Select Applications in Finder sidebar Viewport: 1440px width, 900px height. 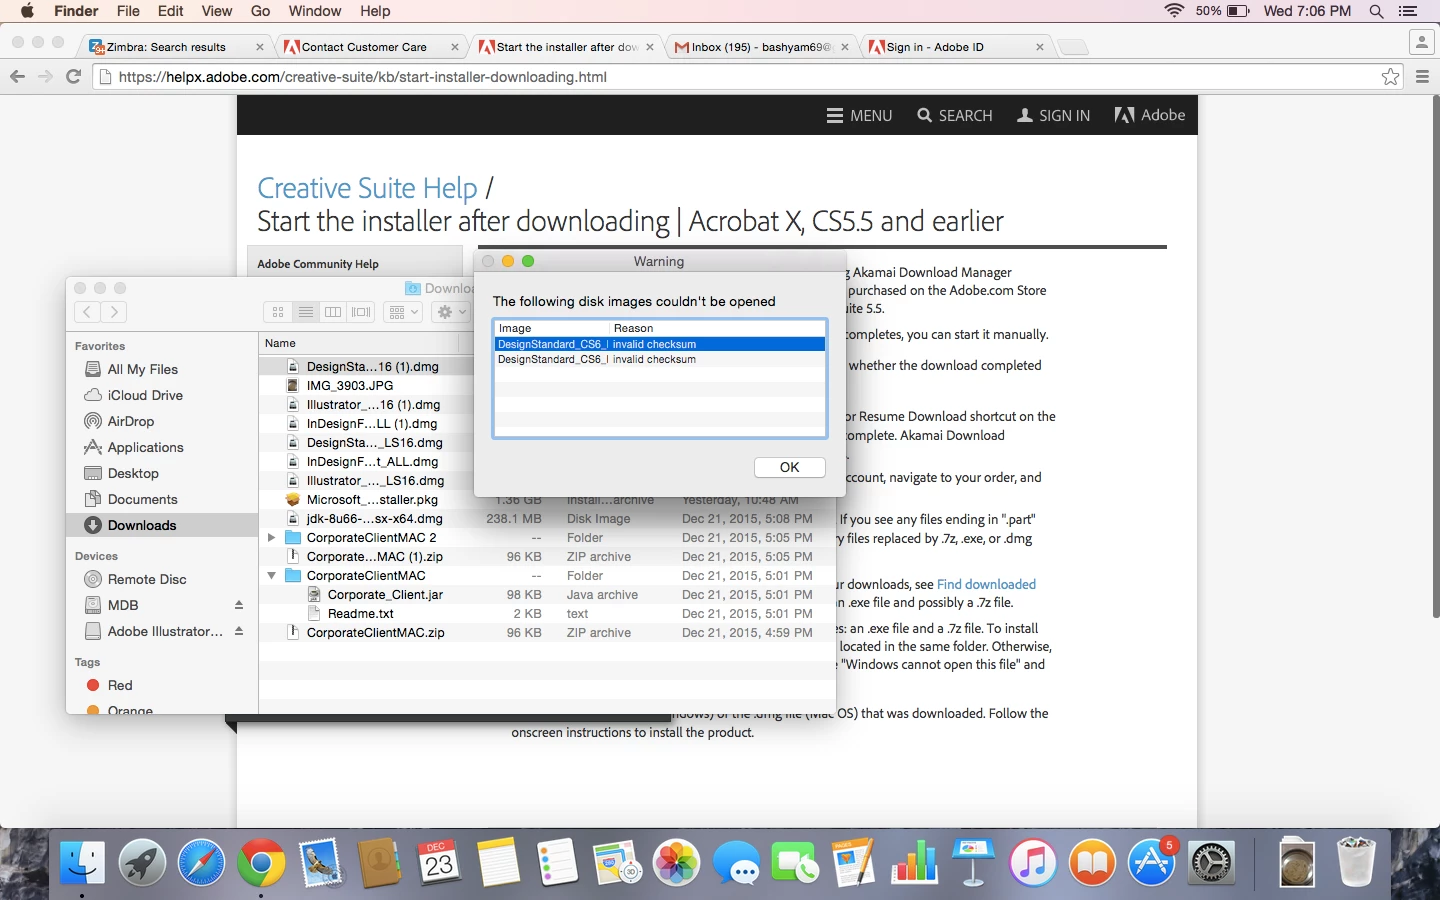pyautogui.click(x=145, y=447)
